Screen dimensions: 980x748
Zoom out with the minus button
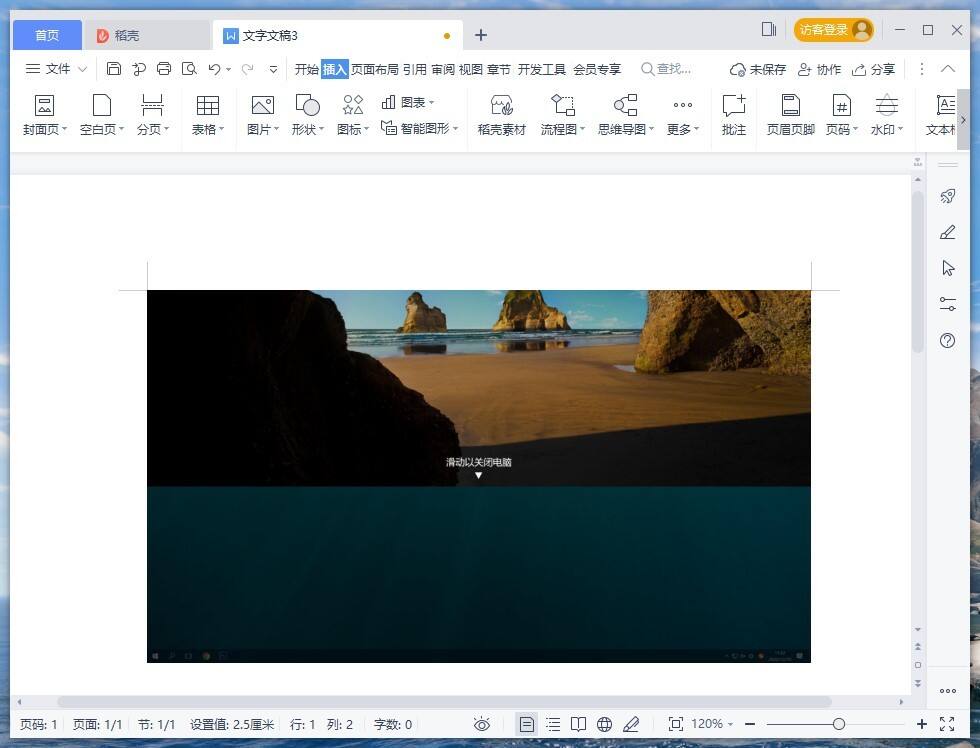tap(750, 724)
